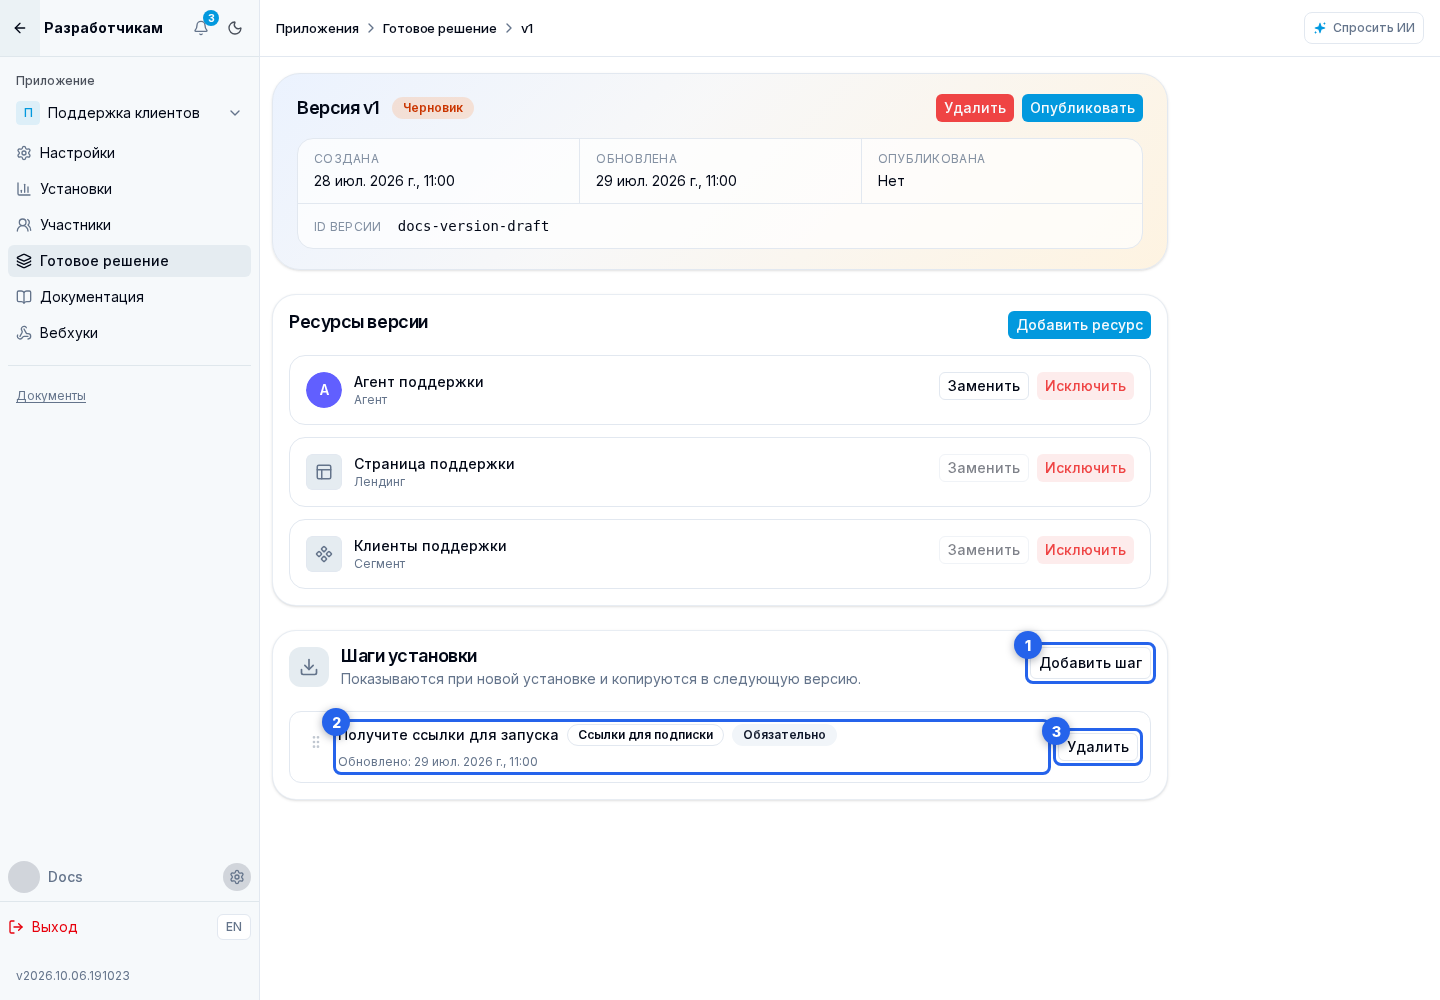Select the version ID docs-version-draft
Screen dimensions: 1440x1000
click(x=473, y=226)
